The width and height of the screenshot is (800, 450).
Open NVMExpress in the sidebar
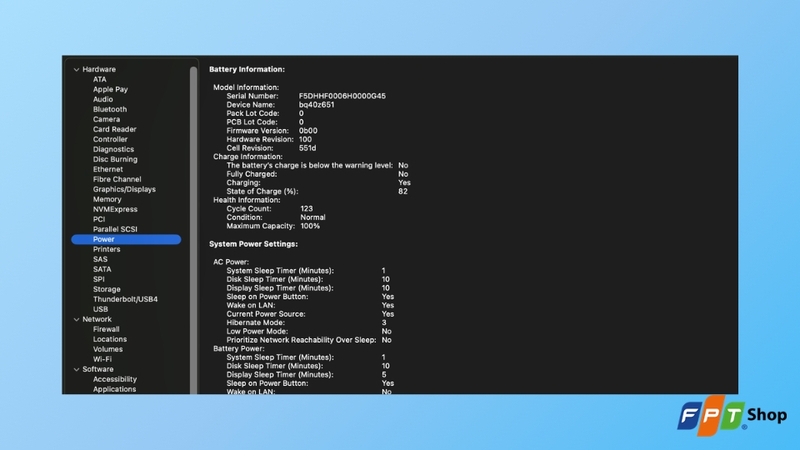(x=115, y=209)
